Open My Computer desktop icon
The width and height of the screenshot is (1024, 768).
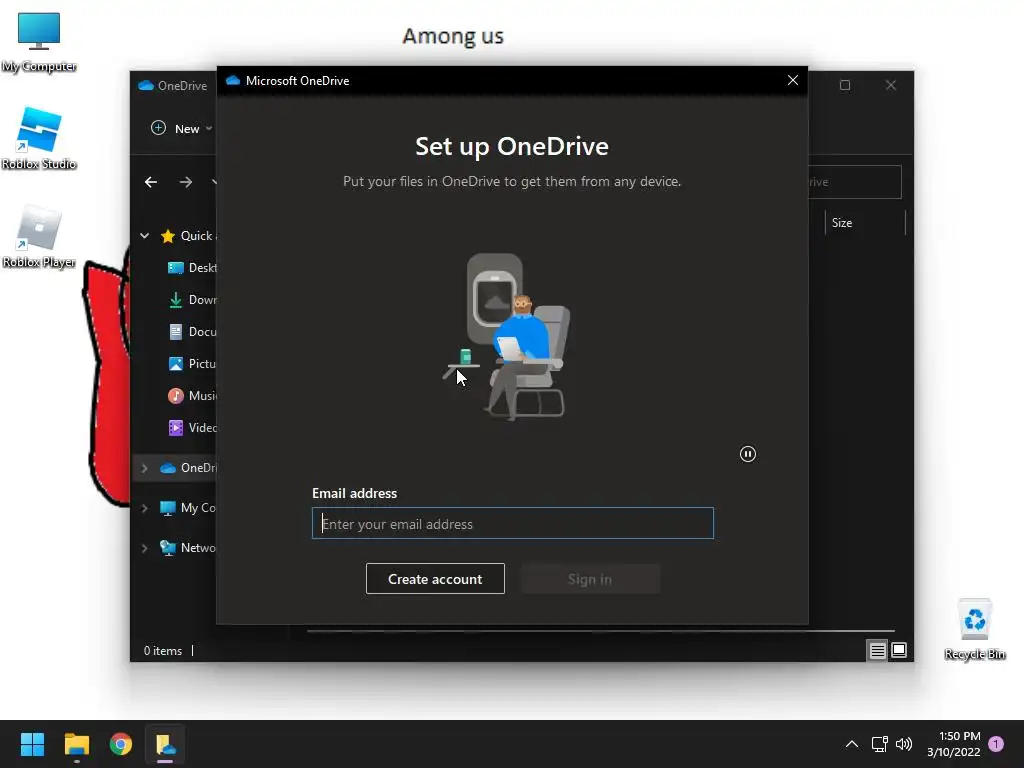tap(39, 42)
